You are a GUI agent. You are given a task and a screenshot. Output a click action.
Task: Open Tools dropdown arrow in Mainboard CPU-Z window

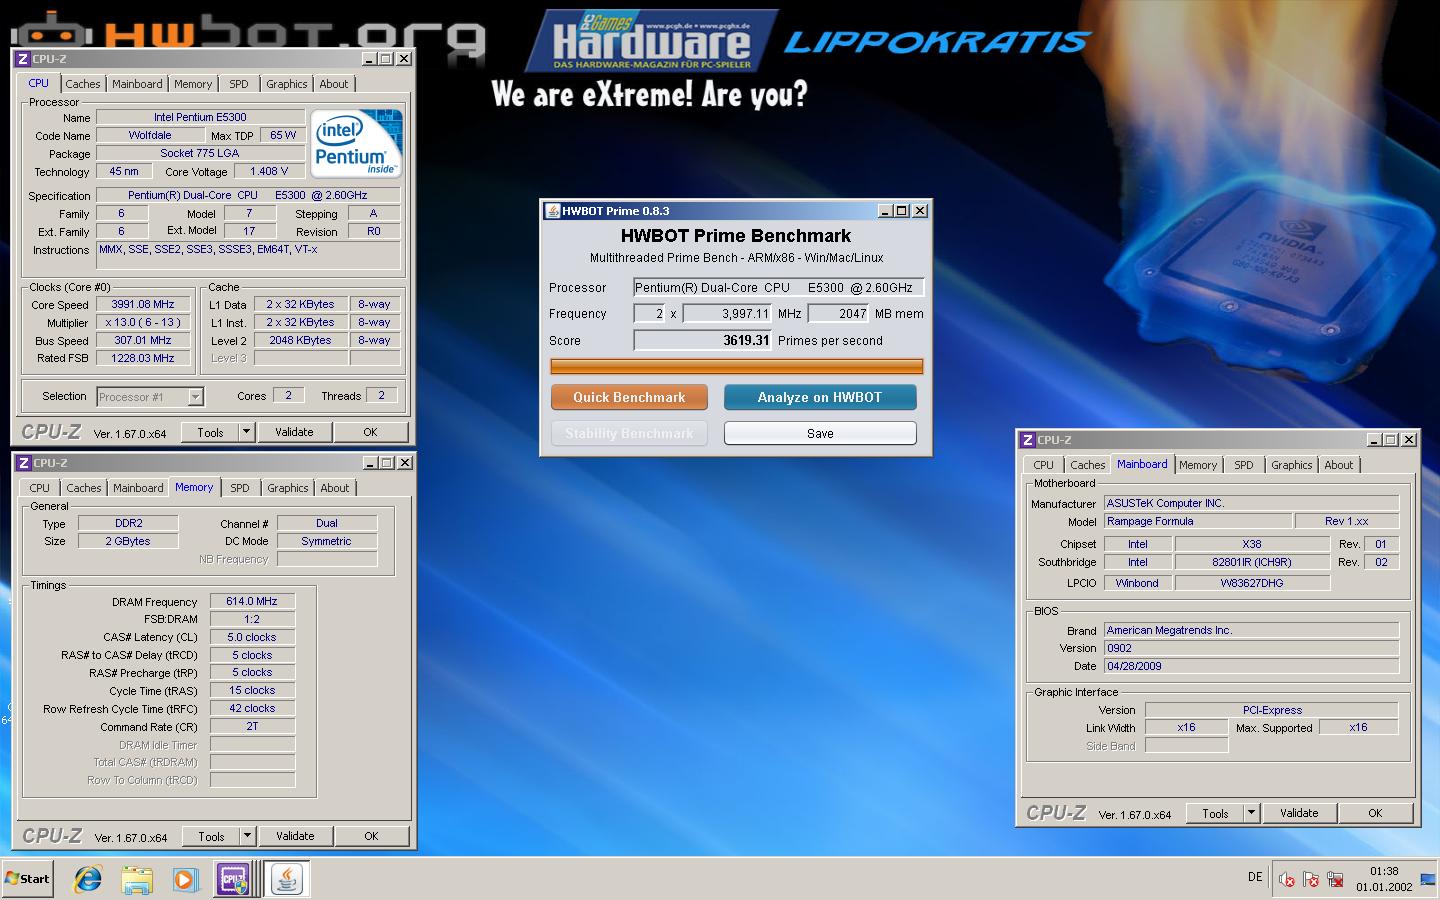[1251, 813]
